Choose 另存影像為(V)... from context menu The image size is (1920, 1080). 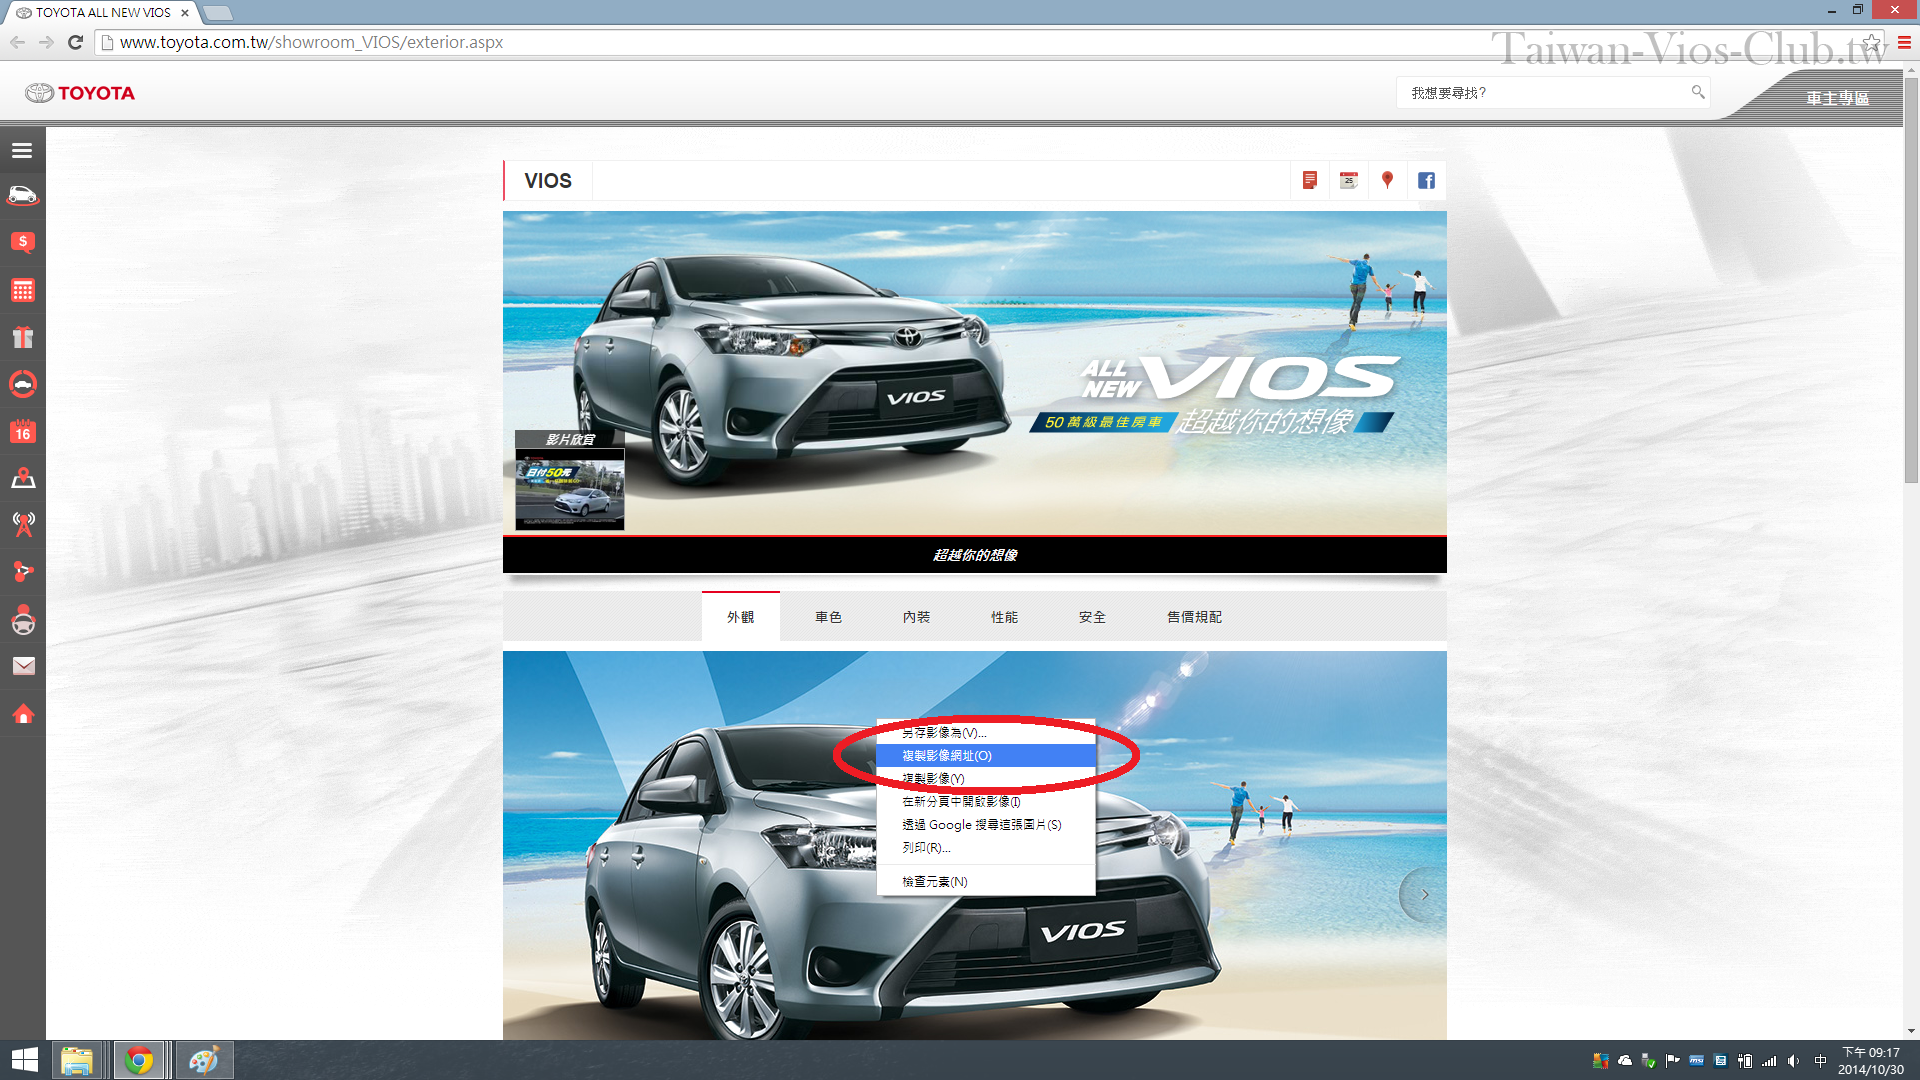click(x=986, y=733)
